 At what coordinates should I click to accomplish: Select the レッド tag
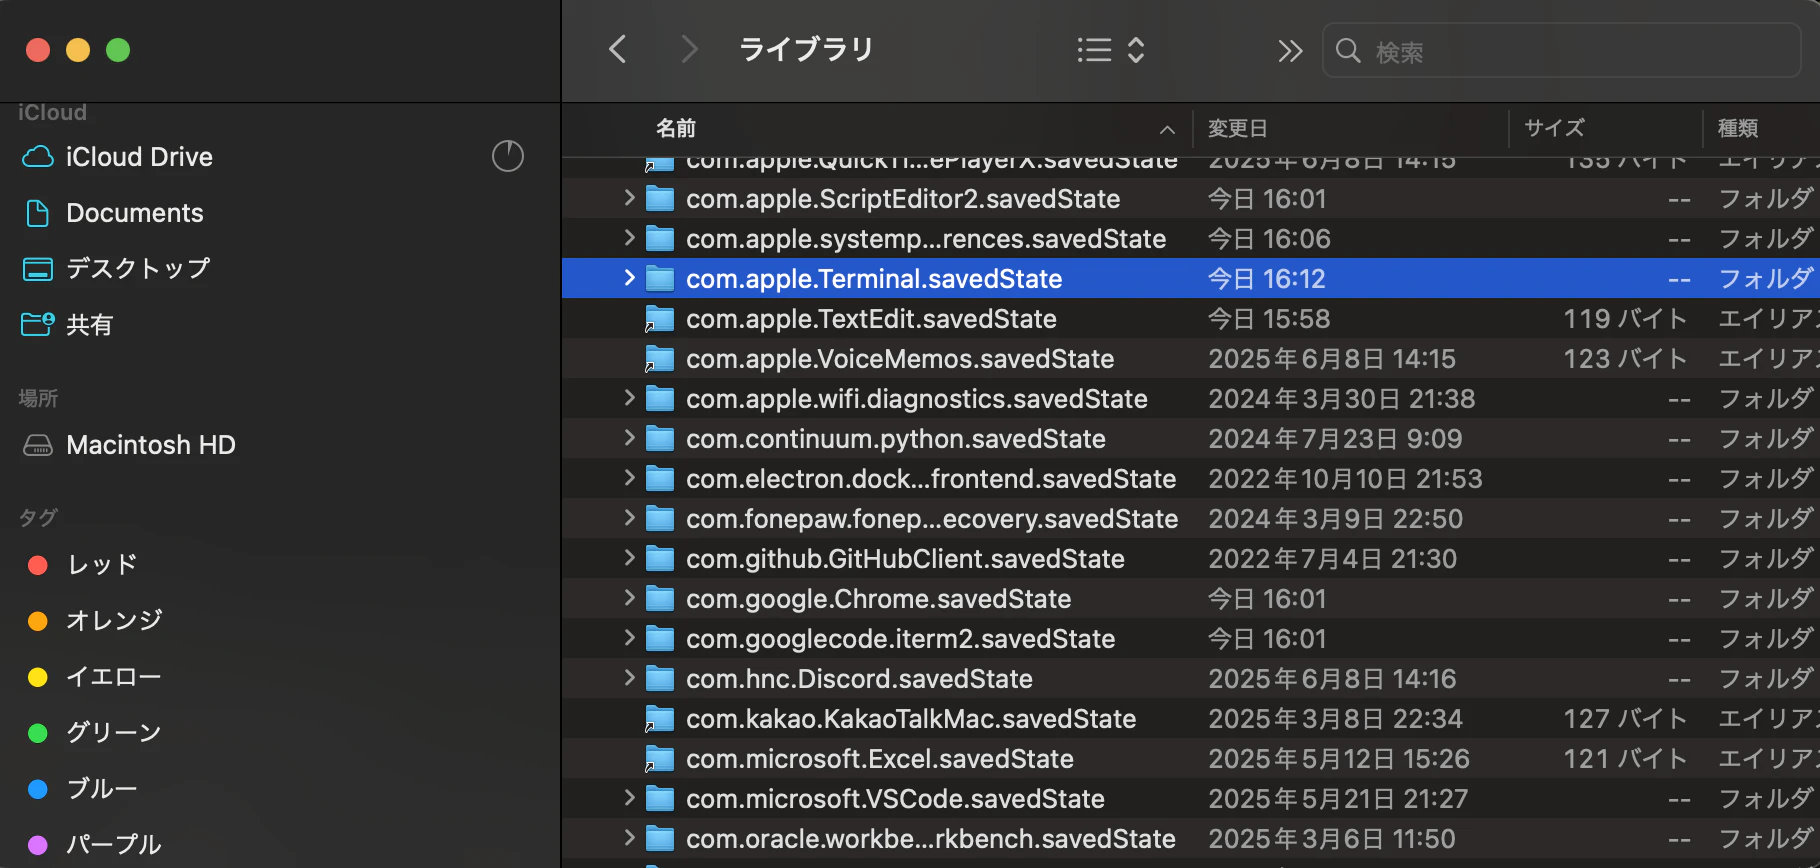click(x=101, y=565)
